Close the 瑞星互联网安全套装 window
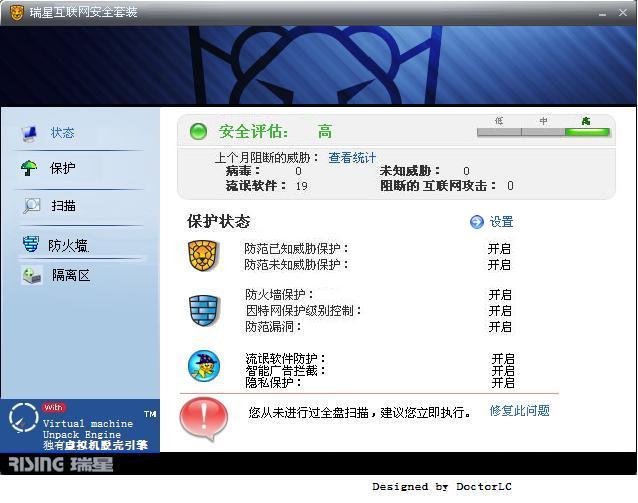 pos(623,13)
